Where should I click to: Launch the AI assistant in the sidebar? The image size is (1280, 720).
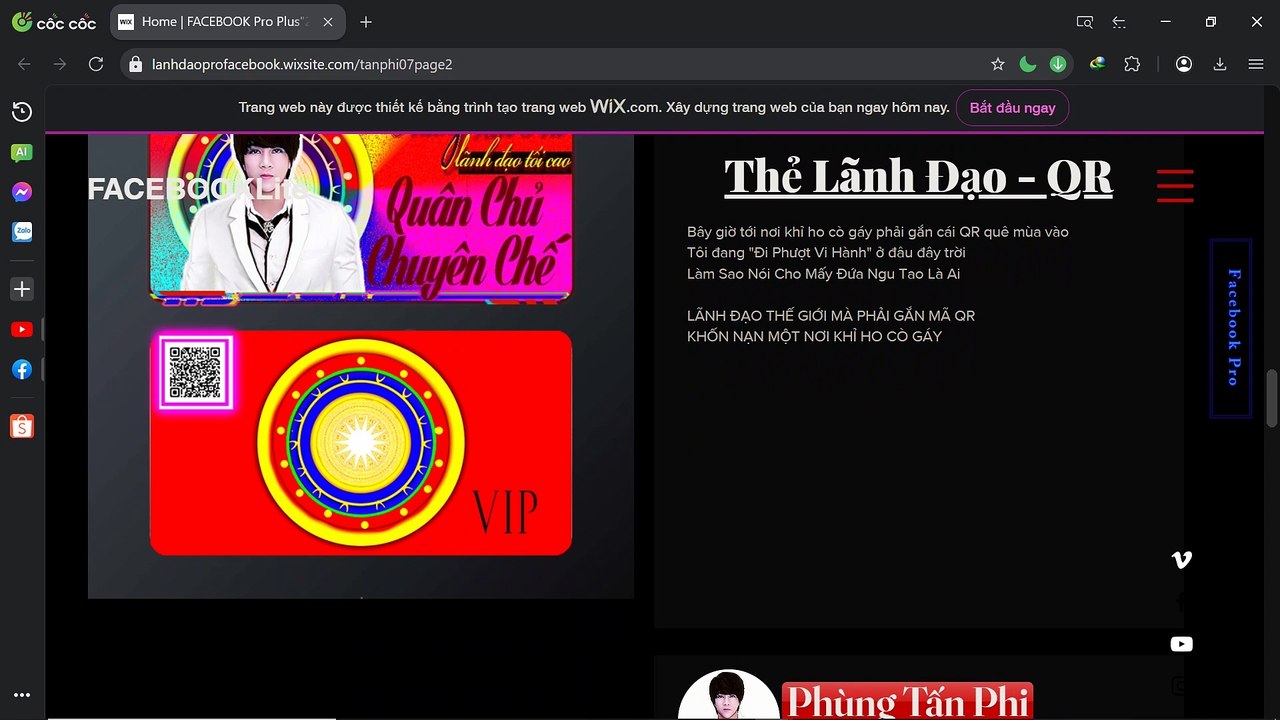(x=22, y=152)
